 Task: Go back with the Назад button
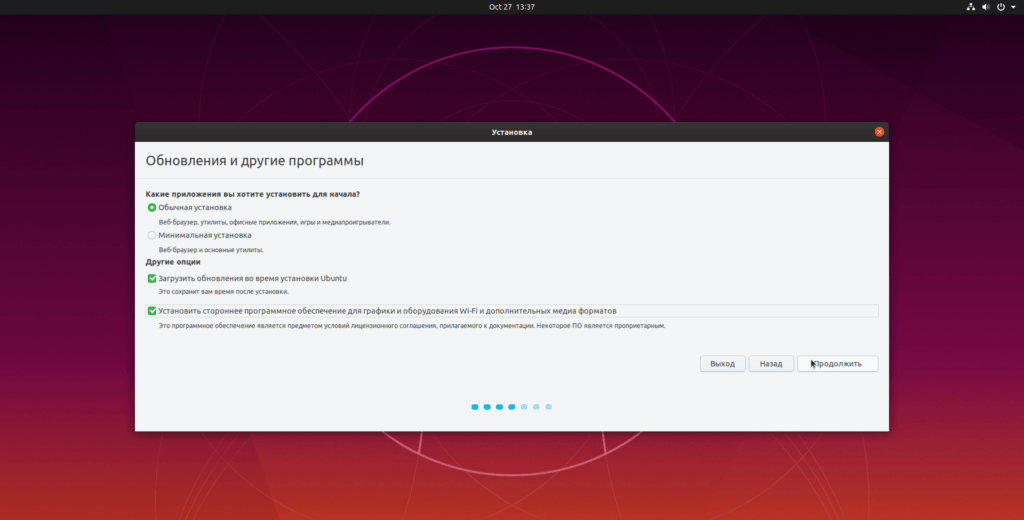tap(771, 364)
